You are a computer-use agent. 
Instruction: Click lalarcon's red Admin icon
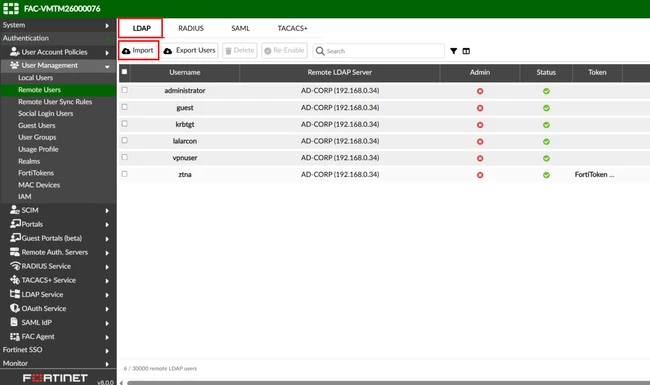pos(480,142)
